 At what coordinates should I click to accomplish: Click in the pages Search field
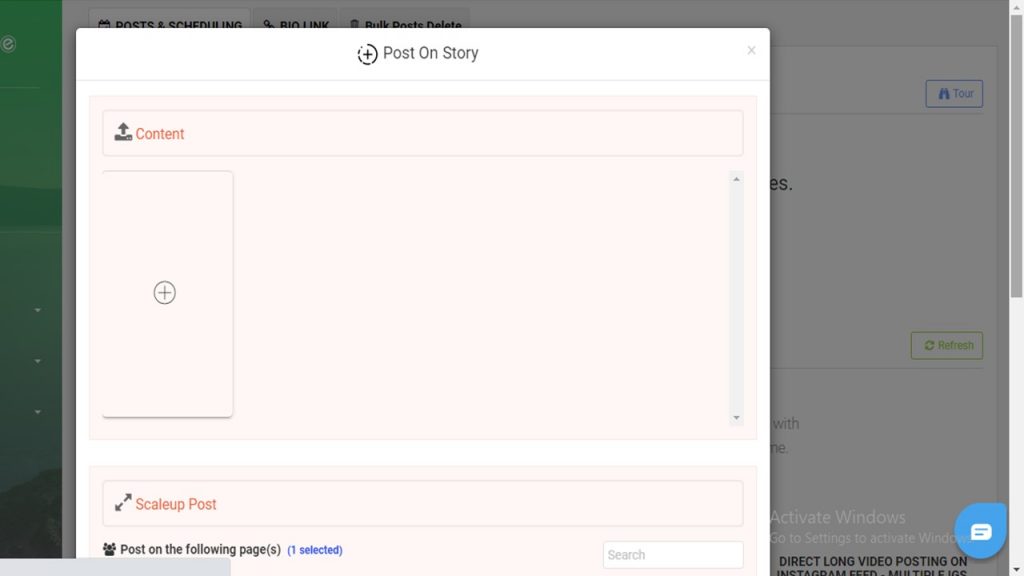tap(673, 554)
